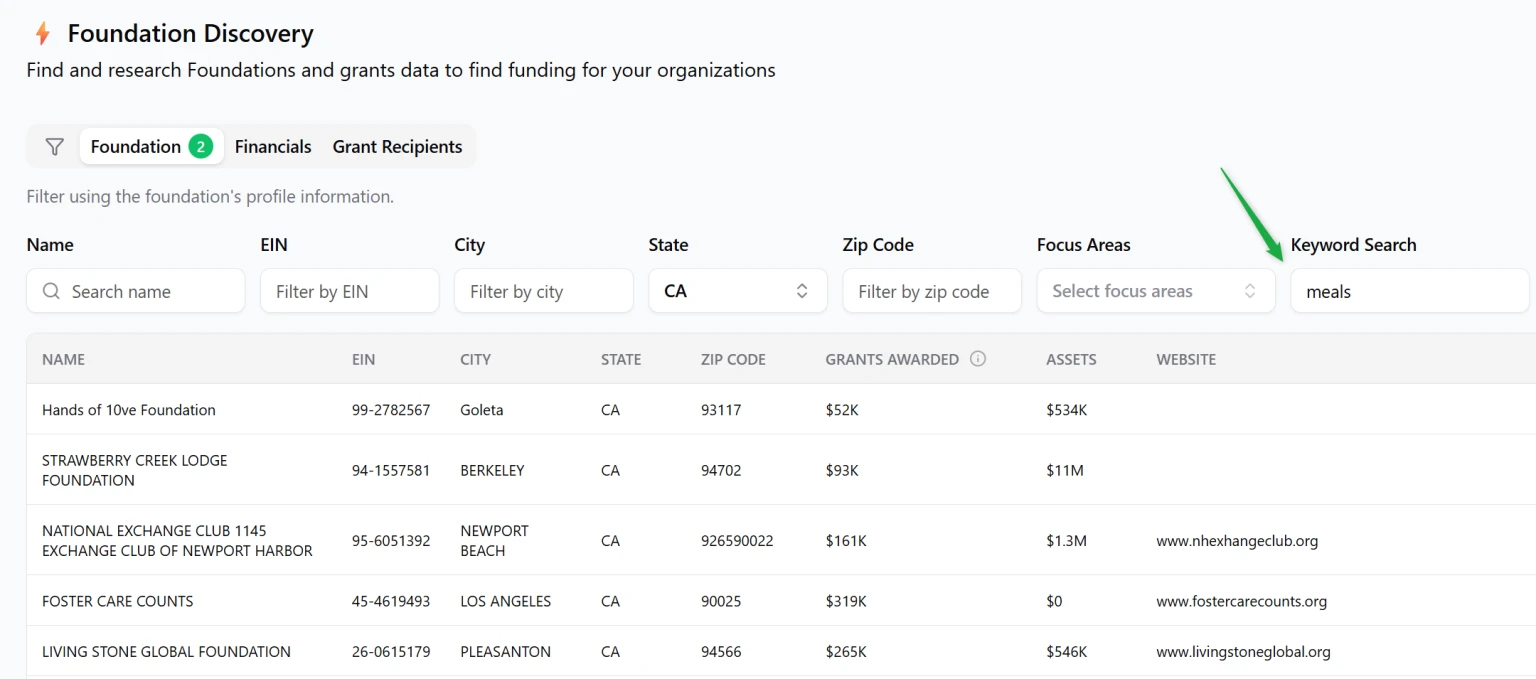Expand the Focus Areas dropdown
1536x679 pixels.
point(1155,291)
